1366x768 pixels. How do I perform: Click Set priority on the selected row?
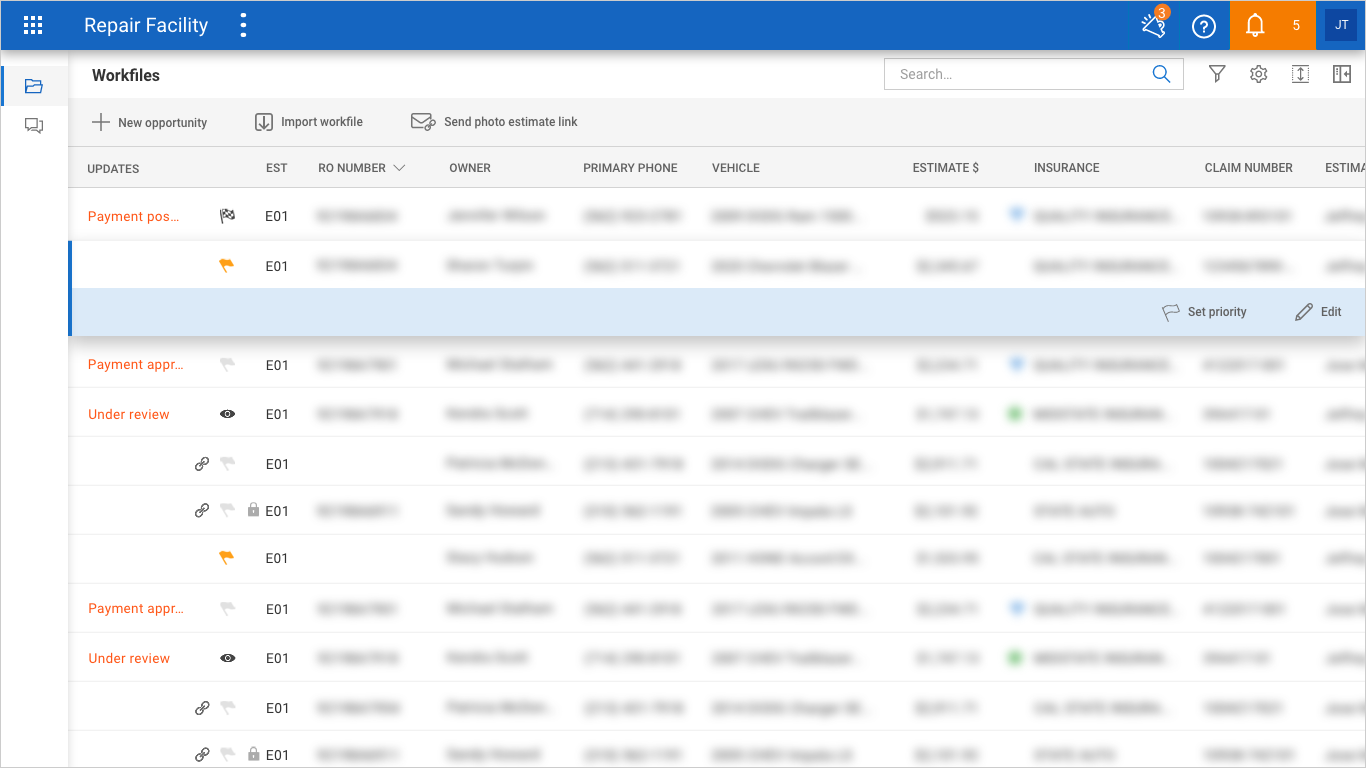(1204, 312)
